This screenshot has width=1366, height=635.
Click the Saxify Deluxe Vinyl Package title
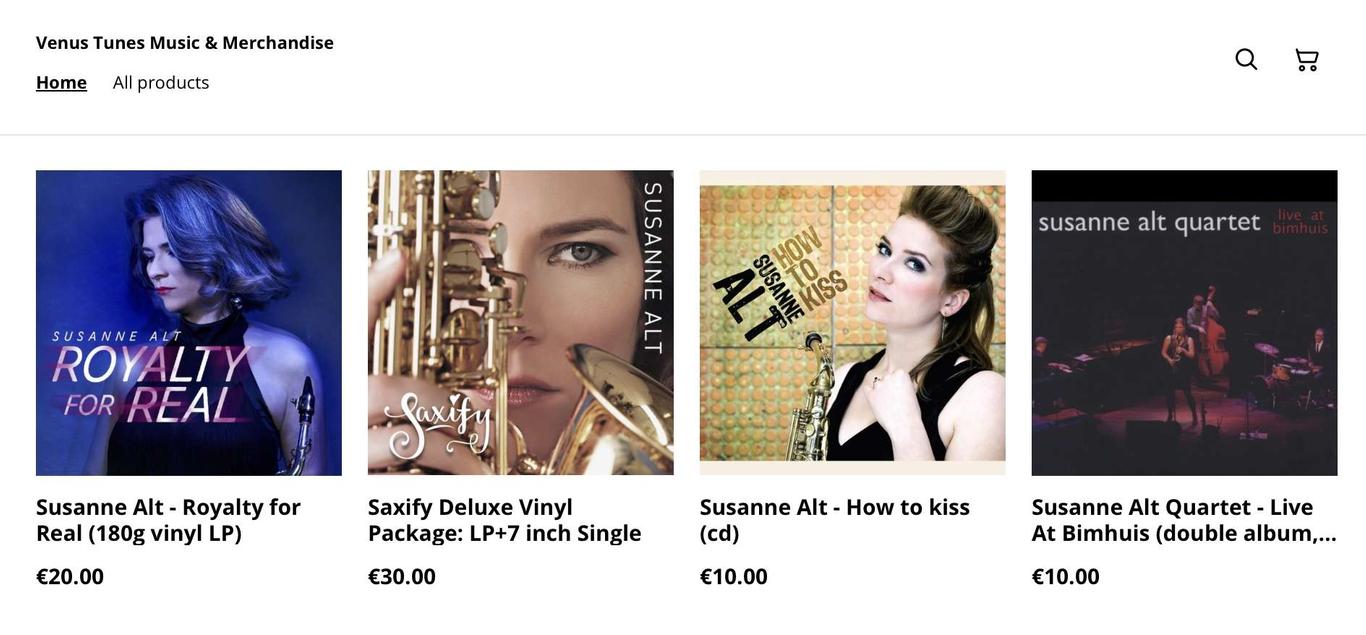click(x=505, y=520)
